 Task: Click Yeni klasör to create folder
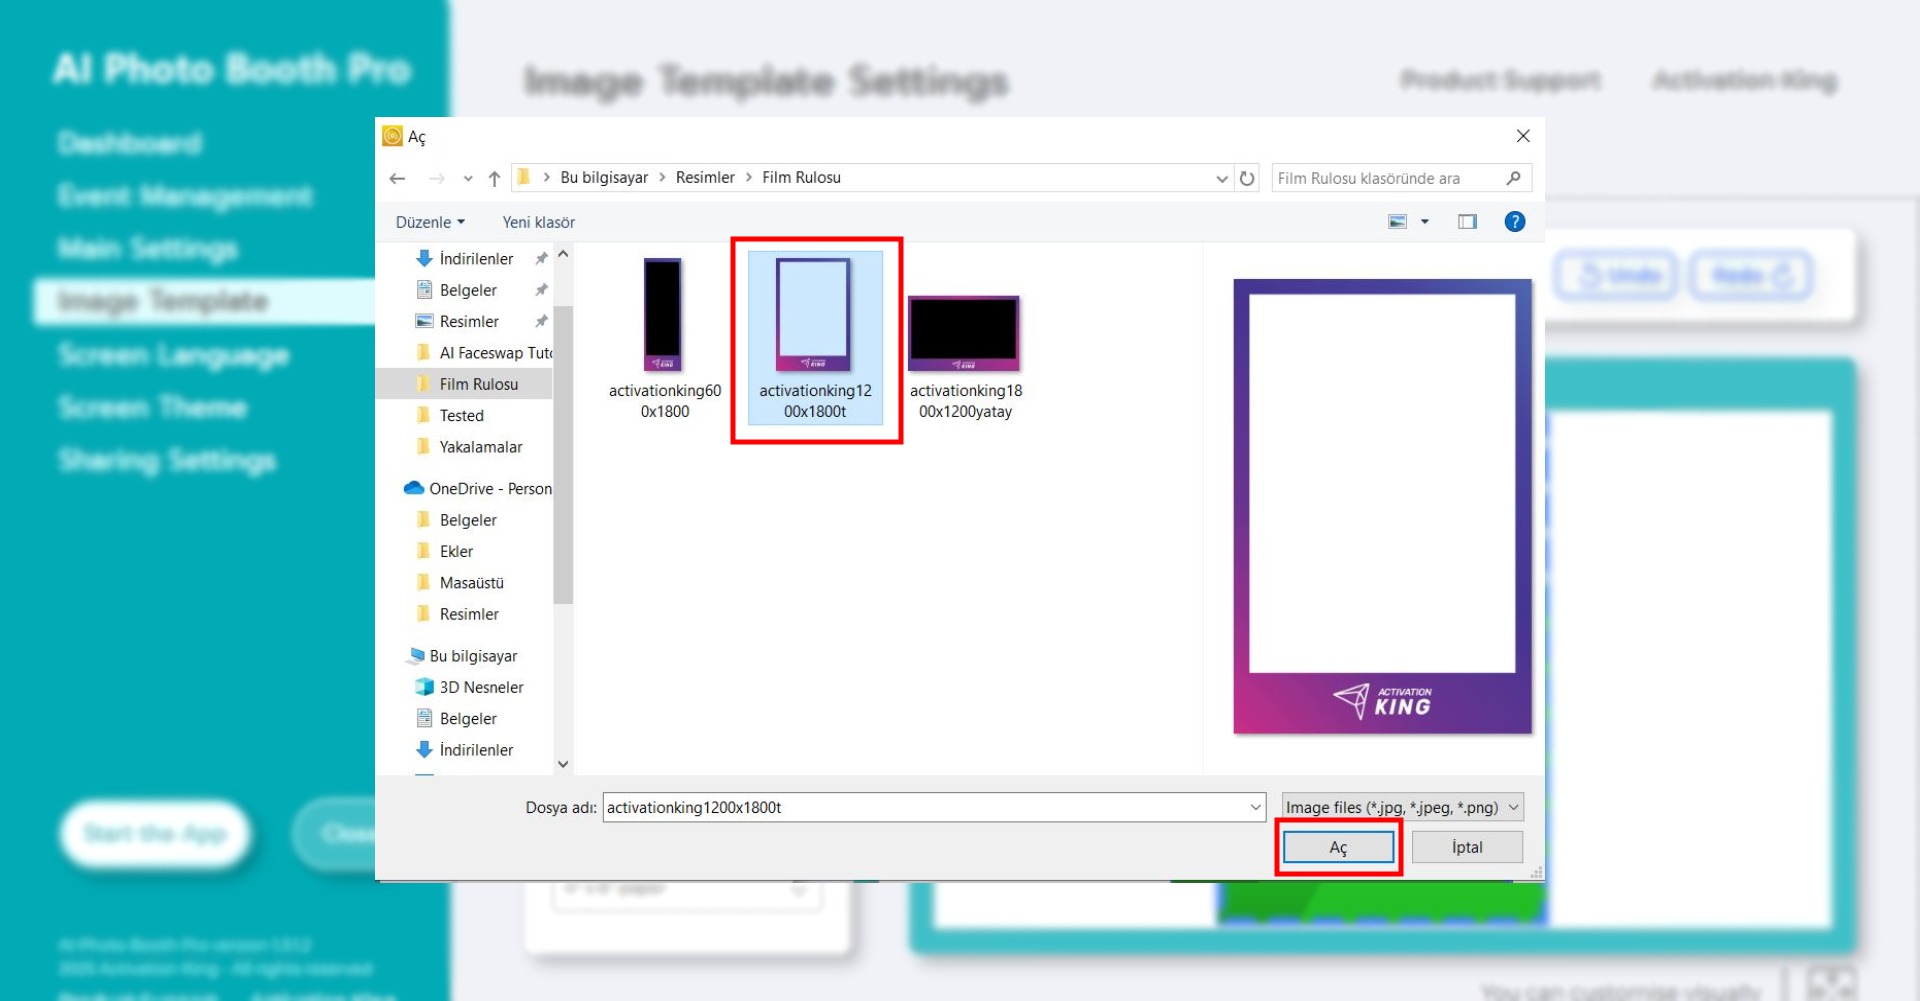(x=538, y=222)
